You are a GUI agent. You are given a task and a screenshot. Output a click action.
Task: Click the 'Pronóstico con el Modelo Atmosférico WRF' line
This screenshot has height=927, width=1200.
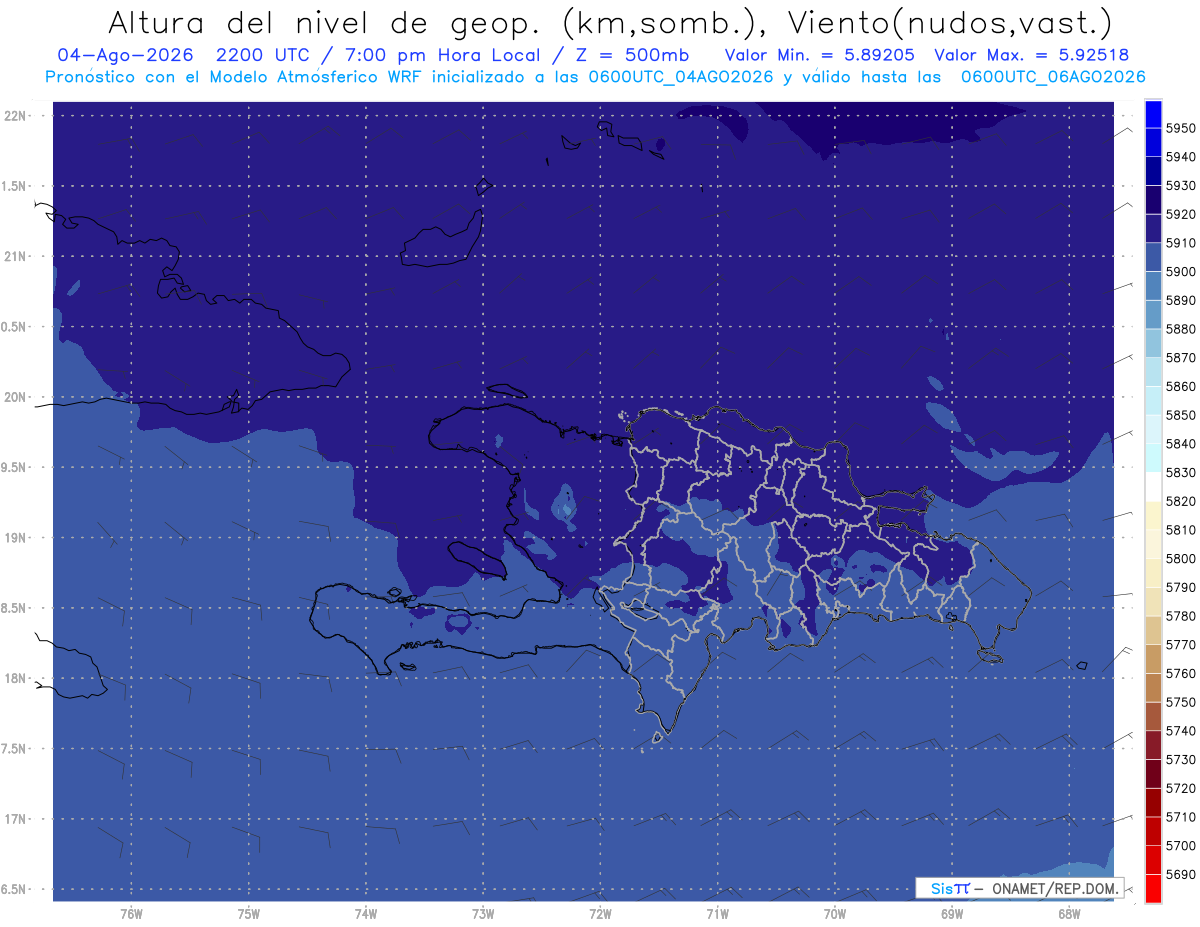pos(233,77)
